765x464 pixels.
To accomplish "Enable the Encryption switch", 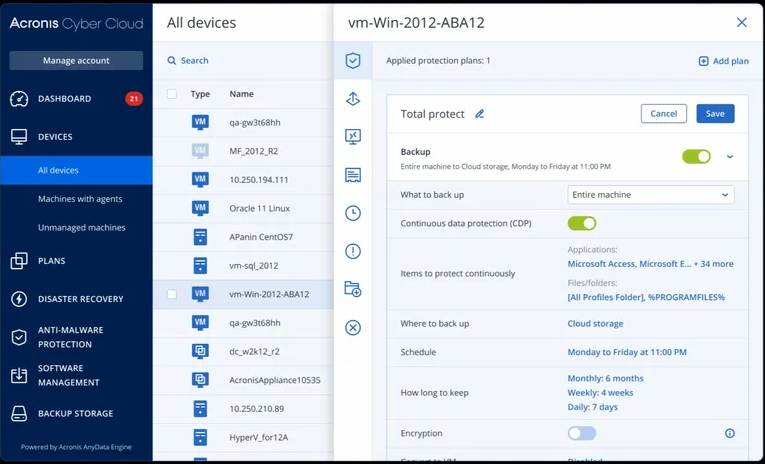I will click(582, 433).
